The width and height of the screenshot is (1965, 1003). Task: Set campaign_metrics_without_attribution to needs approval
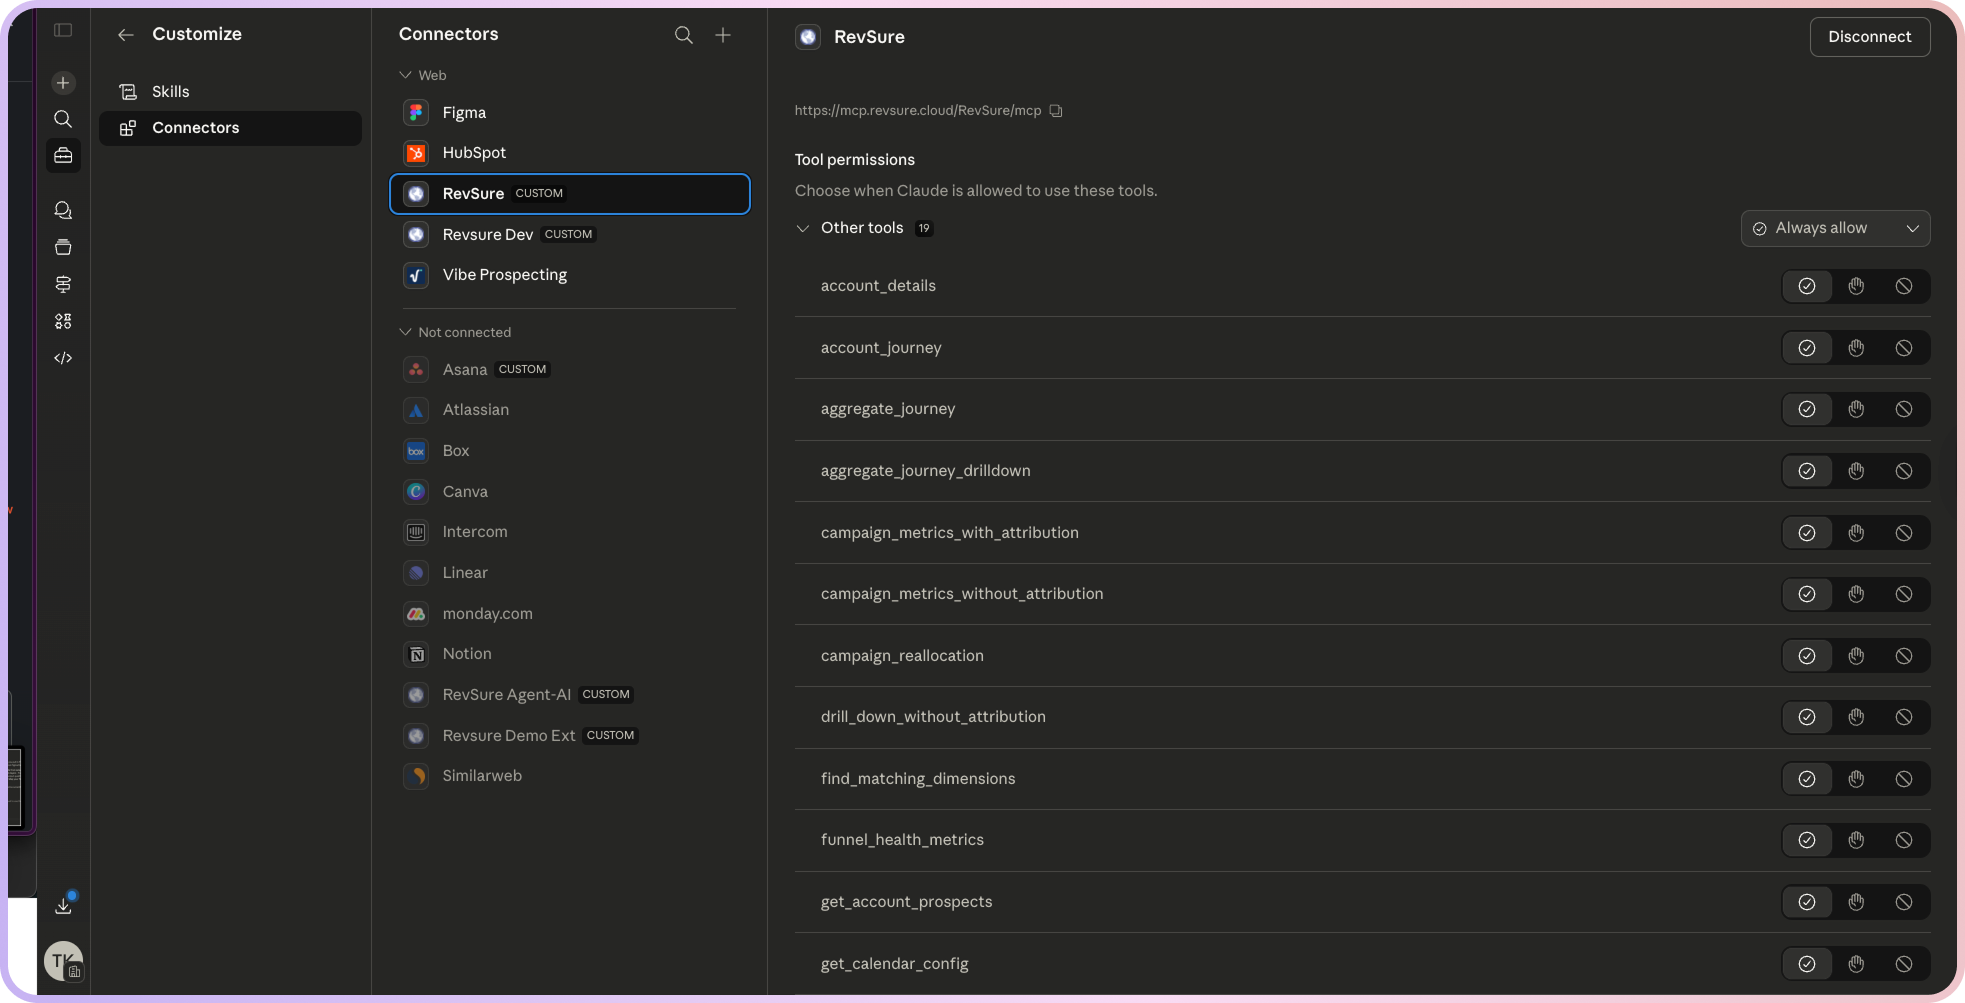tap(1856, 594)
